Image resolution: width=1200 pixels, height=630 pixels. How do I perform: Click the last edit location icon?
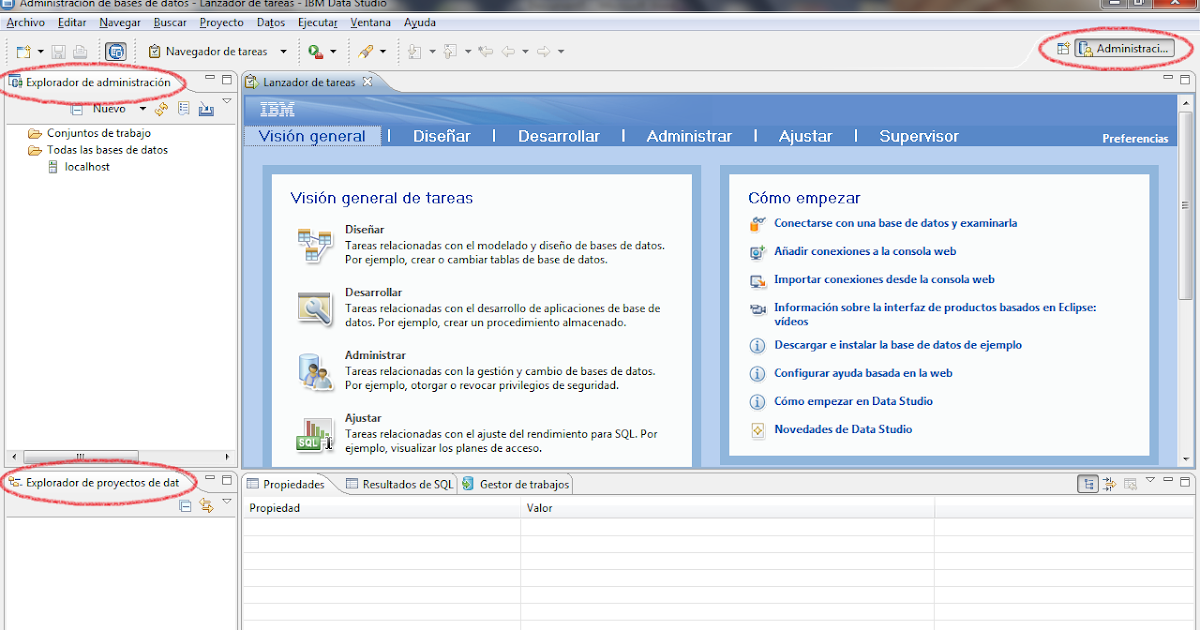tap(486, 51)
